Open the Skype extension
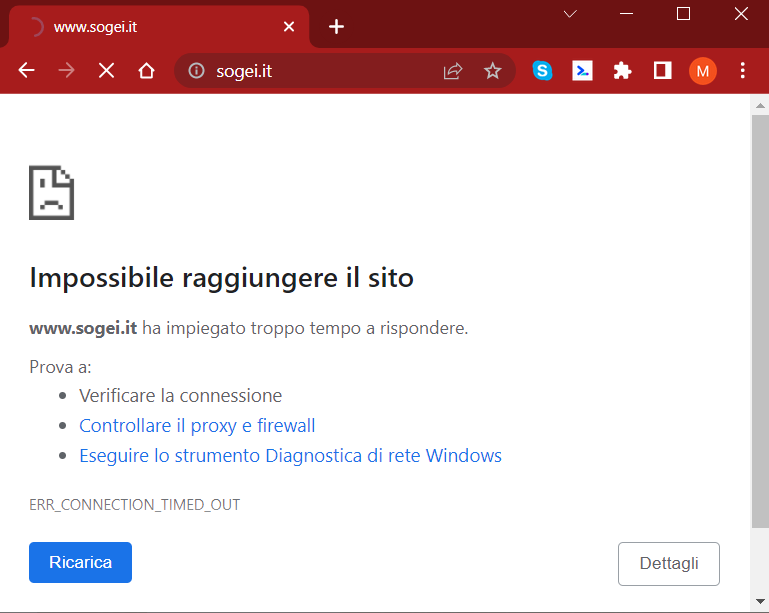769x613 pixels. click(542, 71)
